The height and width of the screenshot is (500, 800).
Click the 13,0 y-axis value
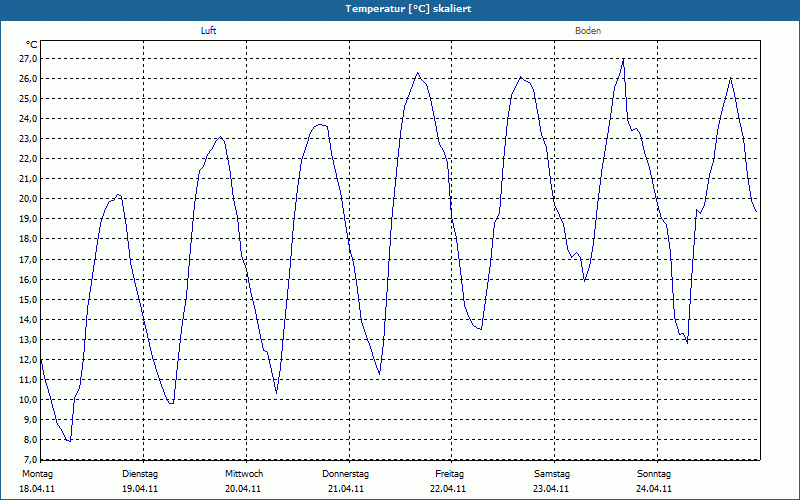(x=29, y=340)
